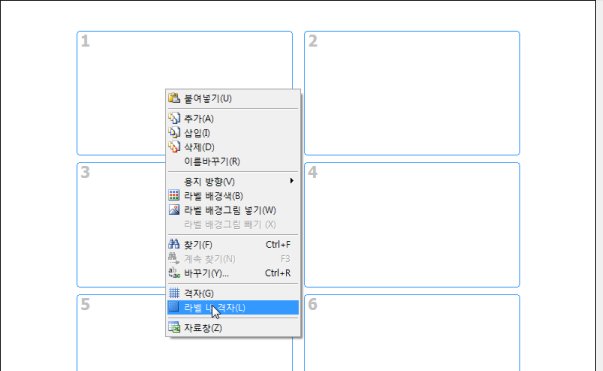This screenshot has width=603, height=371.
Task: Select label cell number 4
Action: tap(412, 225)
